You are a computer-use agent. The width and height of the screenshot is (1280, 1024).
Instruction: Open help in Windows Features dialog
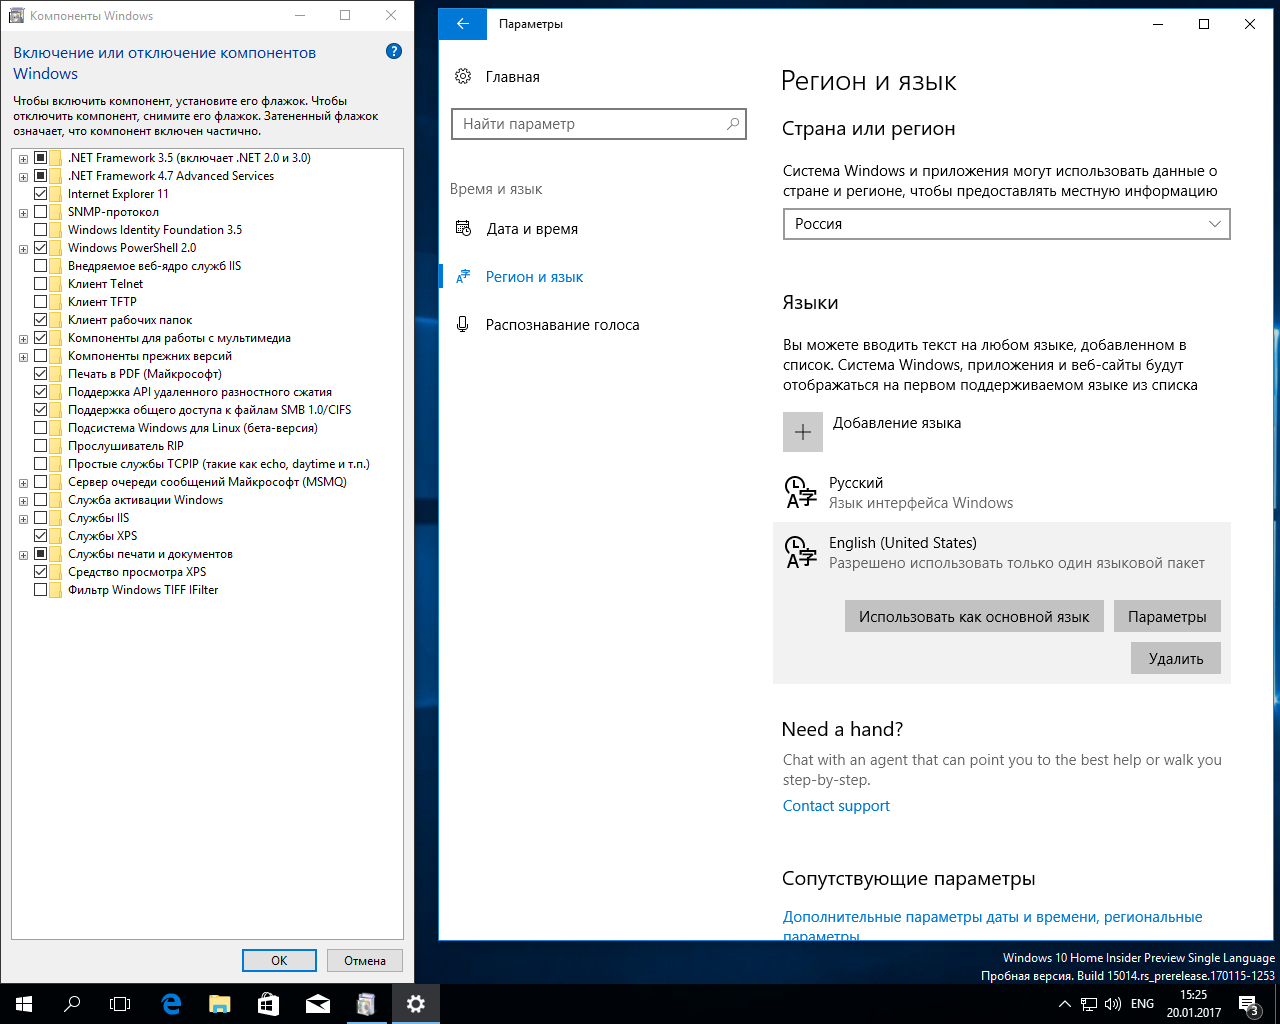394,51
